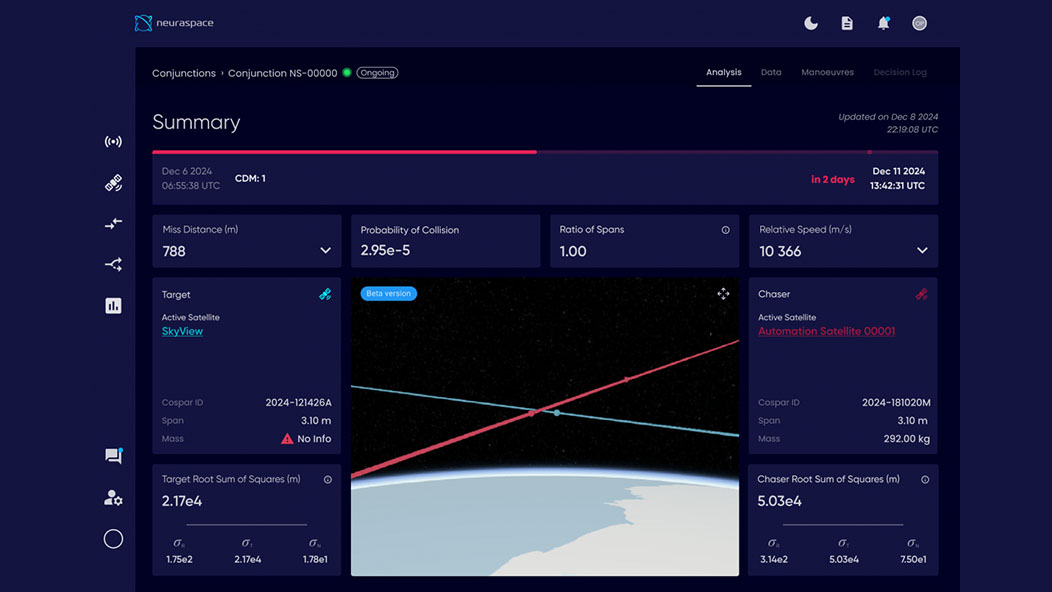Open the SkyView satellite link
This screenshot has height=592, width=1052.
tap(182, 331)
